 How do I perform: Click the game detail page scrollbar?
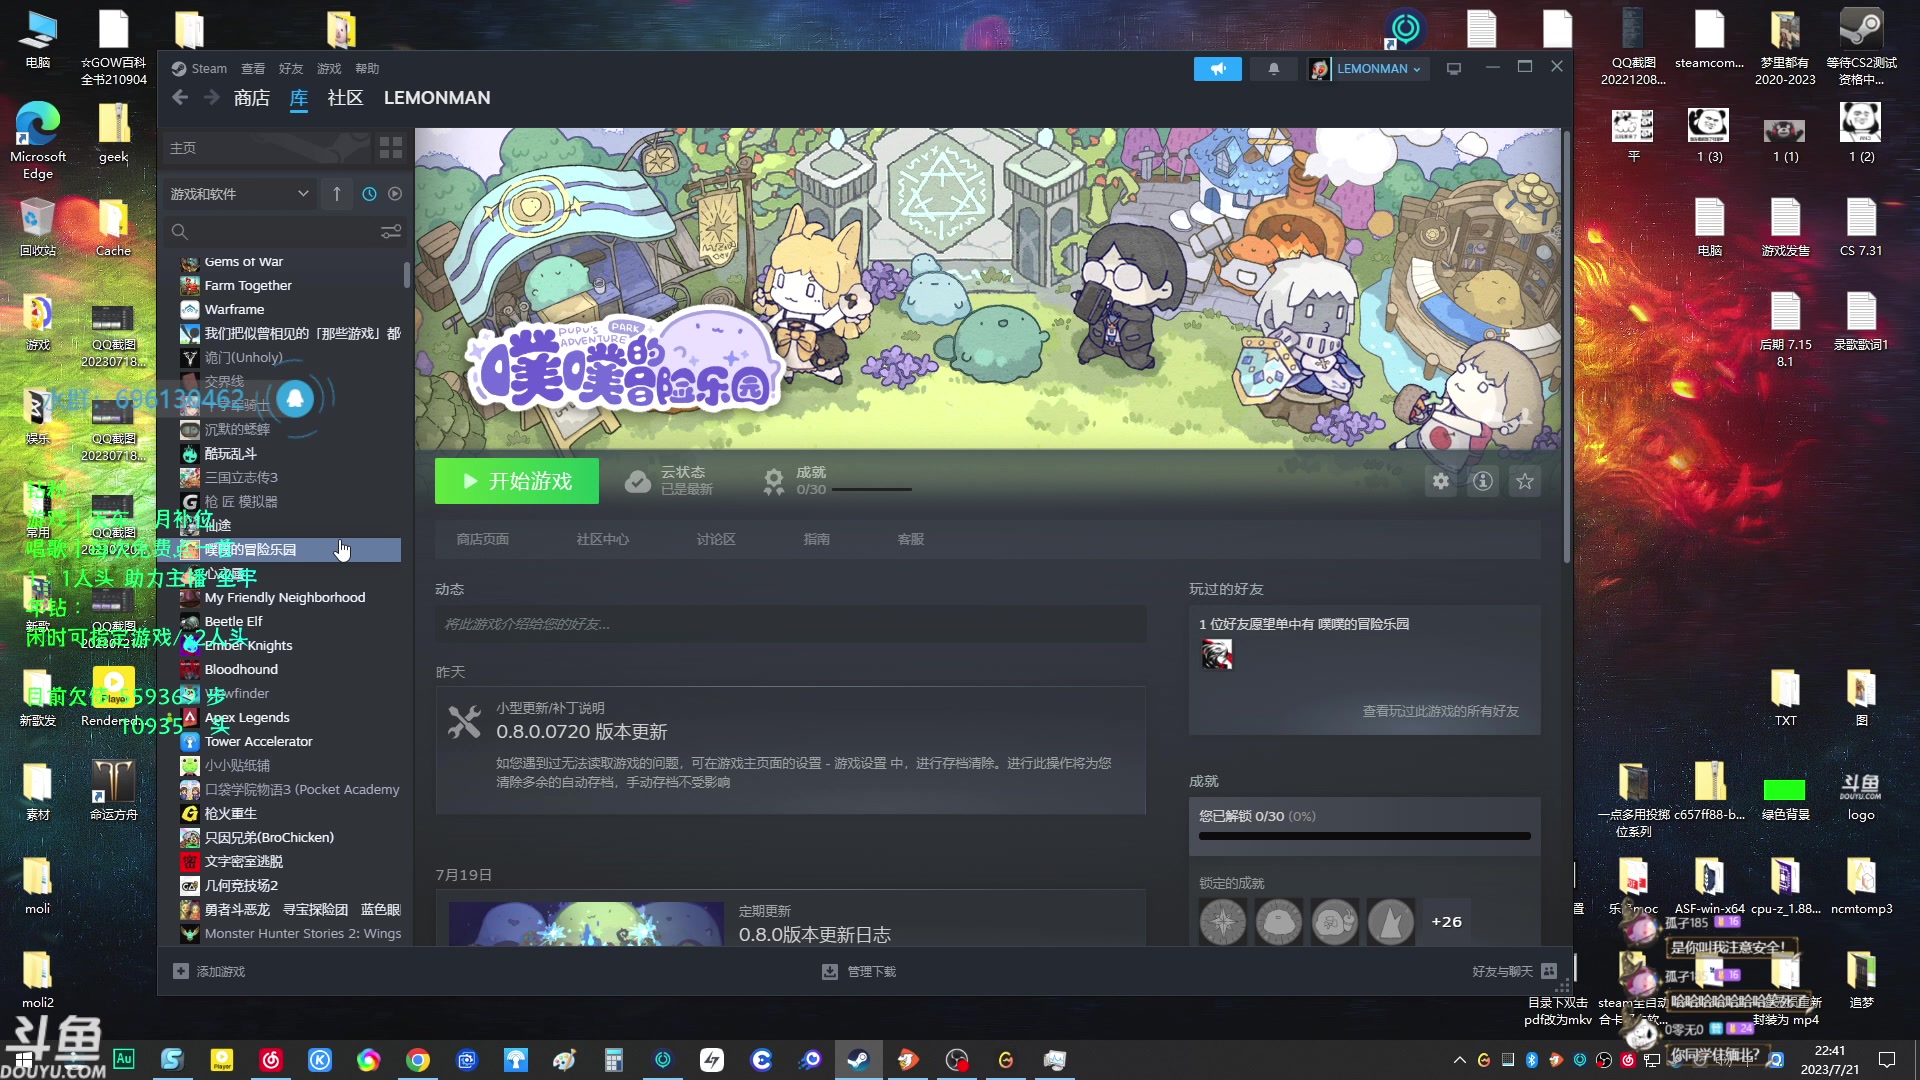[1566, 345]
